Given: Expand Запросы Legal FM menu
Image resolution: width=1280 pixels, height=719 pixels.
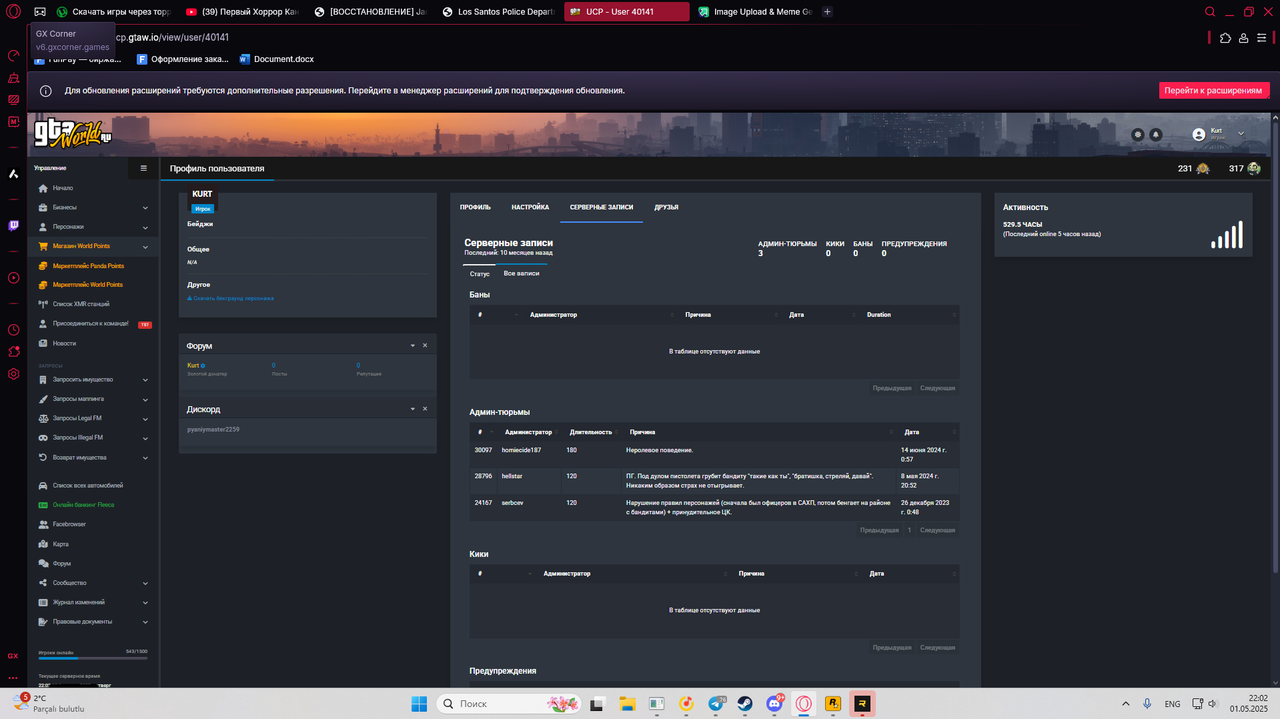Looking at the screenshot, I should (x=93, y=418).
